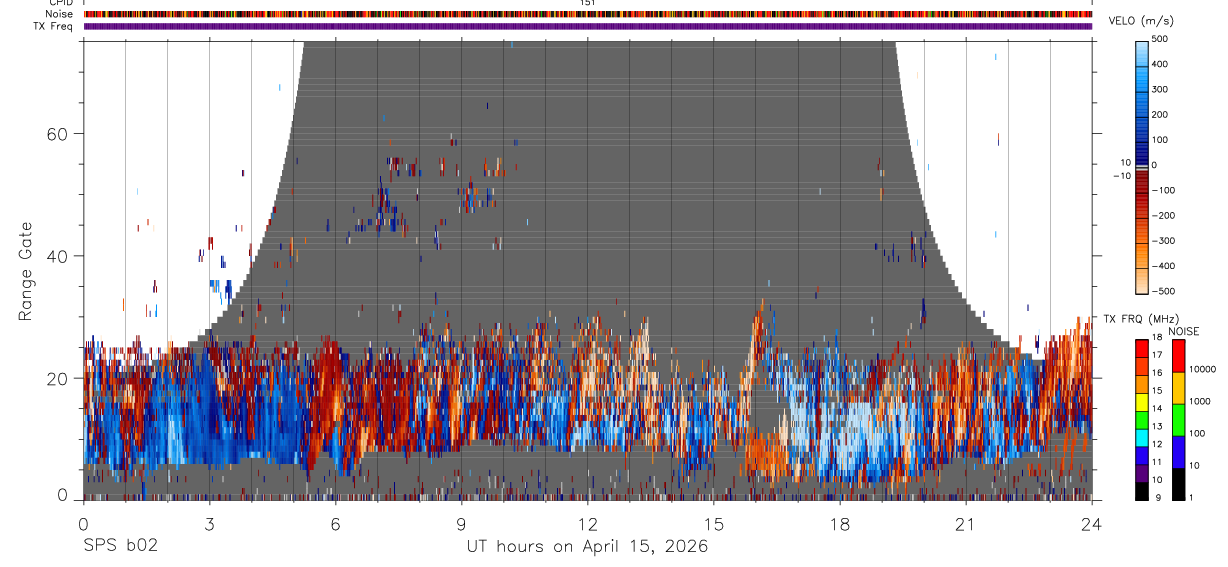Click 'UT hours on April 15, 2026' caption

point(587,547)
